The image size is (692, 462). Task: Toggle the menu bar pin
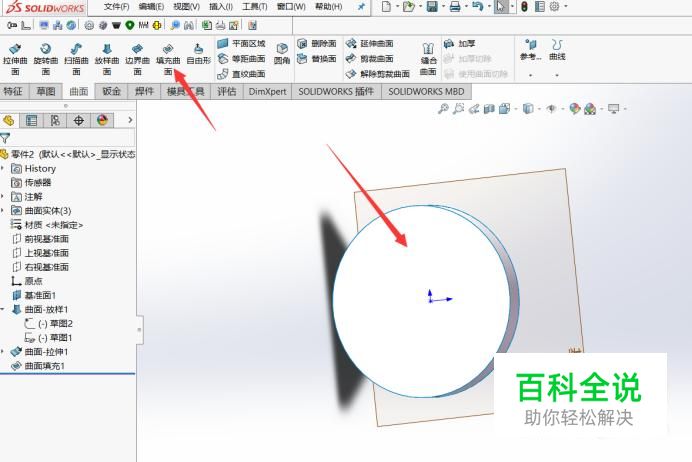click(x=361, y=6)
